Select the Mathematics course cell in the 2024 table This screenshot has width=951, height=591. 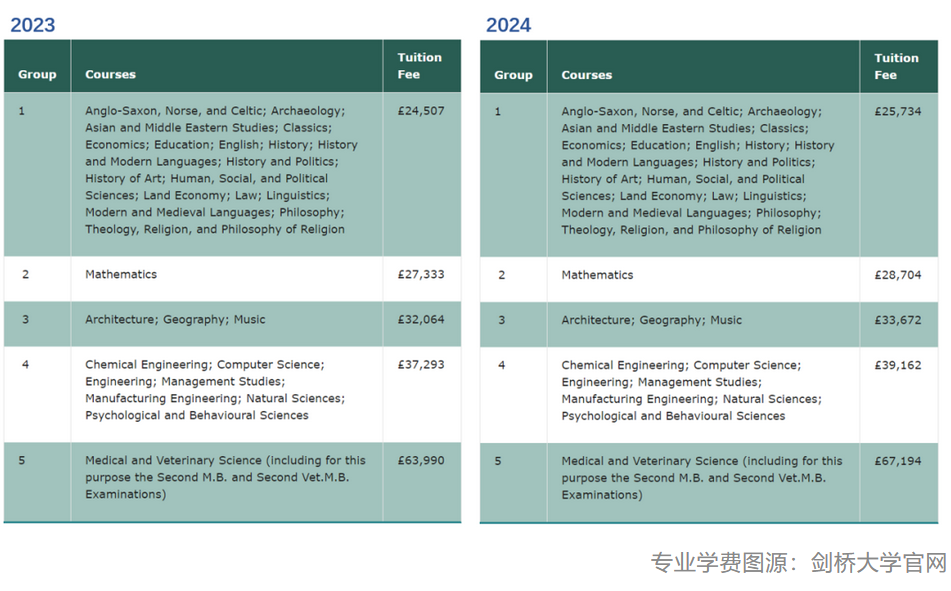597,275
